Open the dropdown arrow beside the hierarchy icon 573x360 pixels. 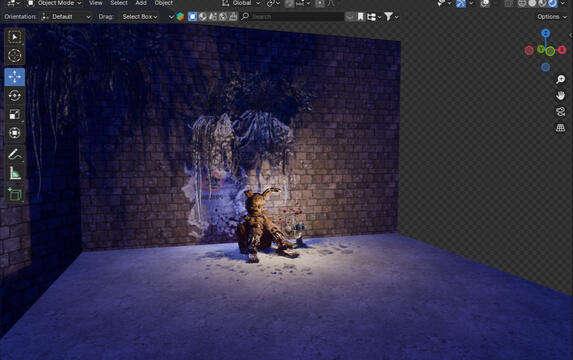pyautogui.click(x=379, y=17)
